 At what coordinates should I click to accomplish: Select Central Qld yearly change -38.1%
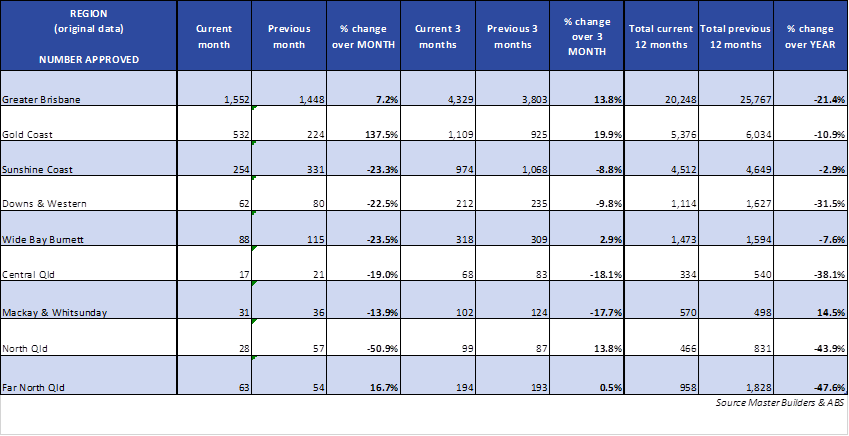811,263
